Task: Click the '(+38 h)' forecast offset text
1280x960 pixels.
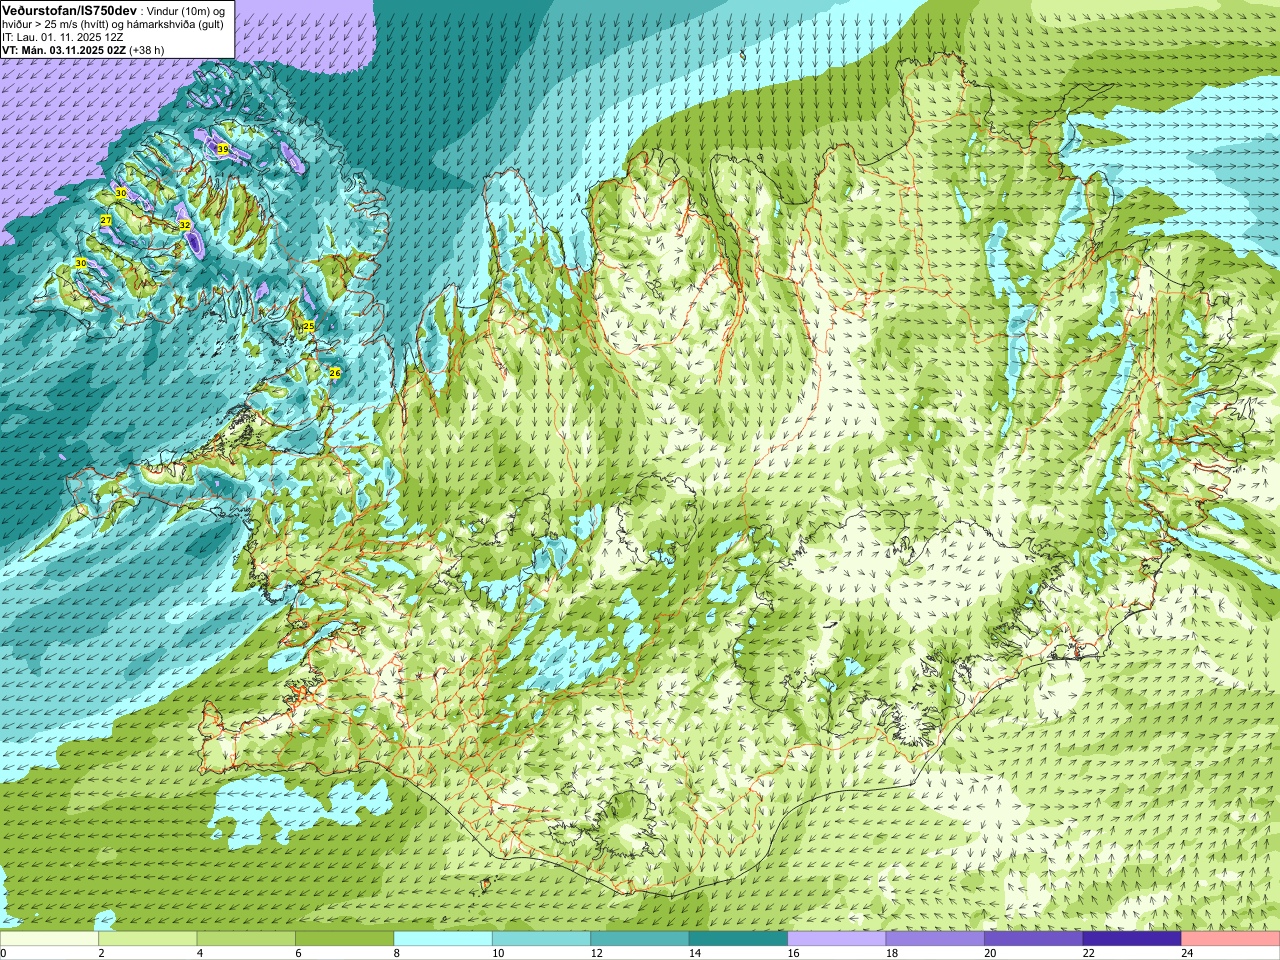Action: pos(147,50)
